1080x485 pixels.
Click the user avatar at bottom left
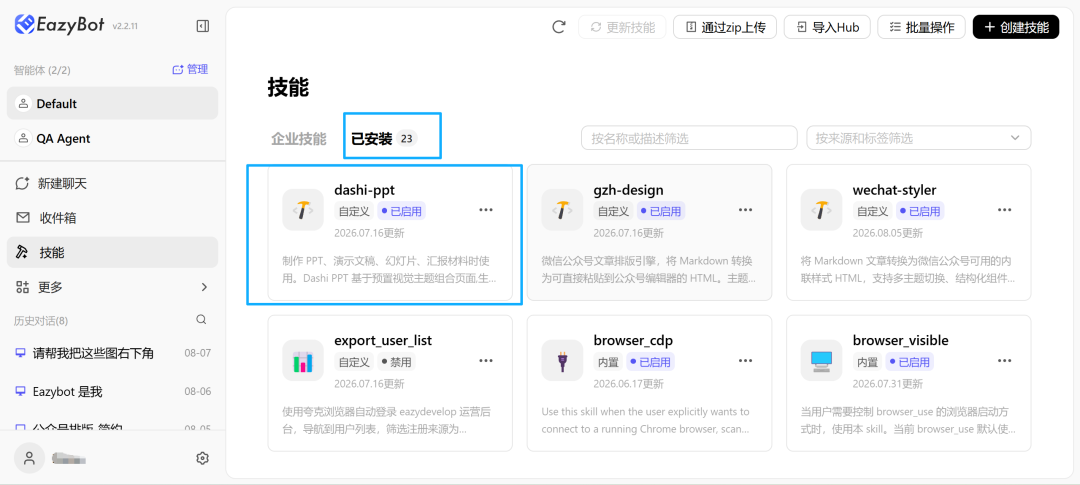coord(29,458)
